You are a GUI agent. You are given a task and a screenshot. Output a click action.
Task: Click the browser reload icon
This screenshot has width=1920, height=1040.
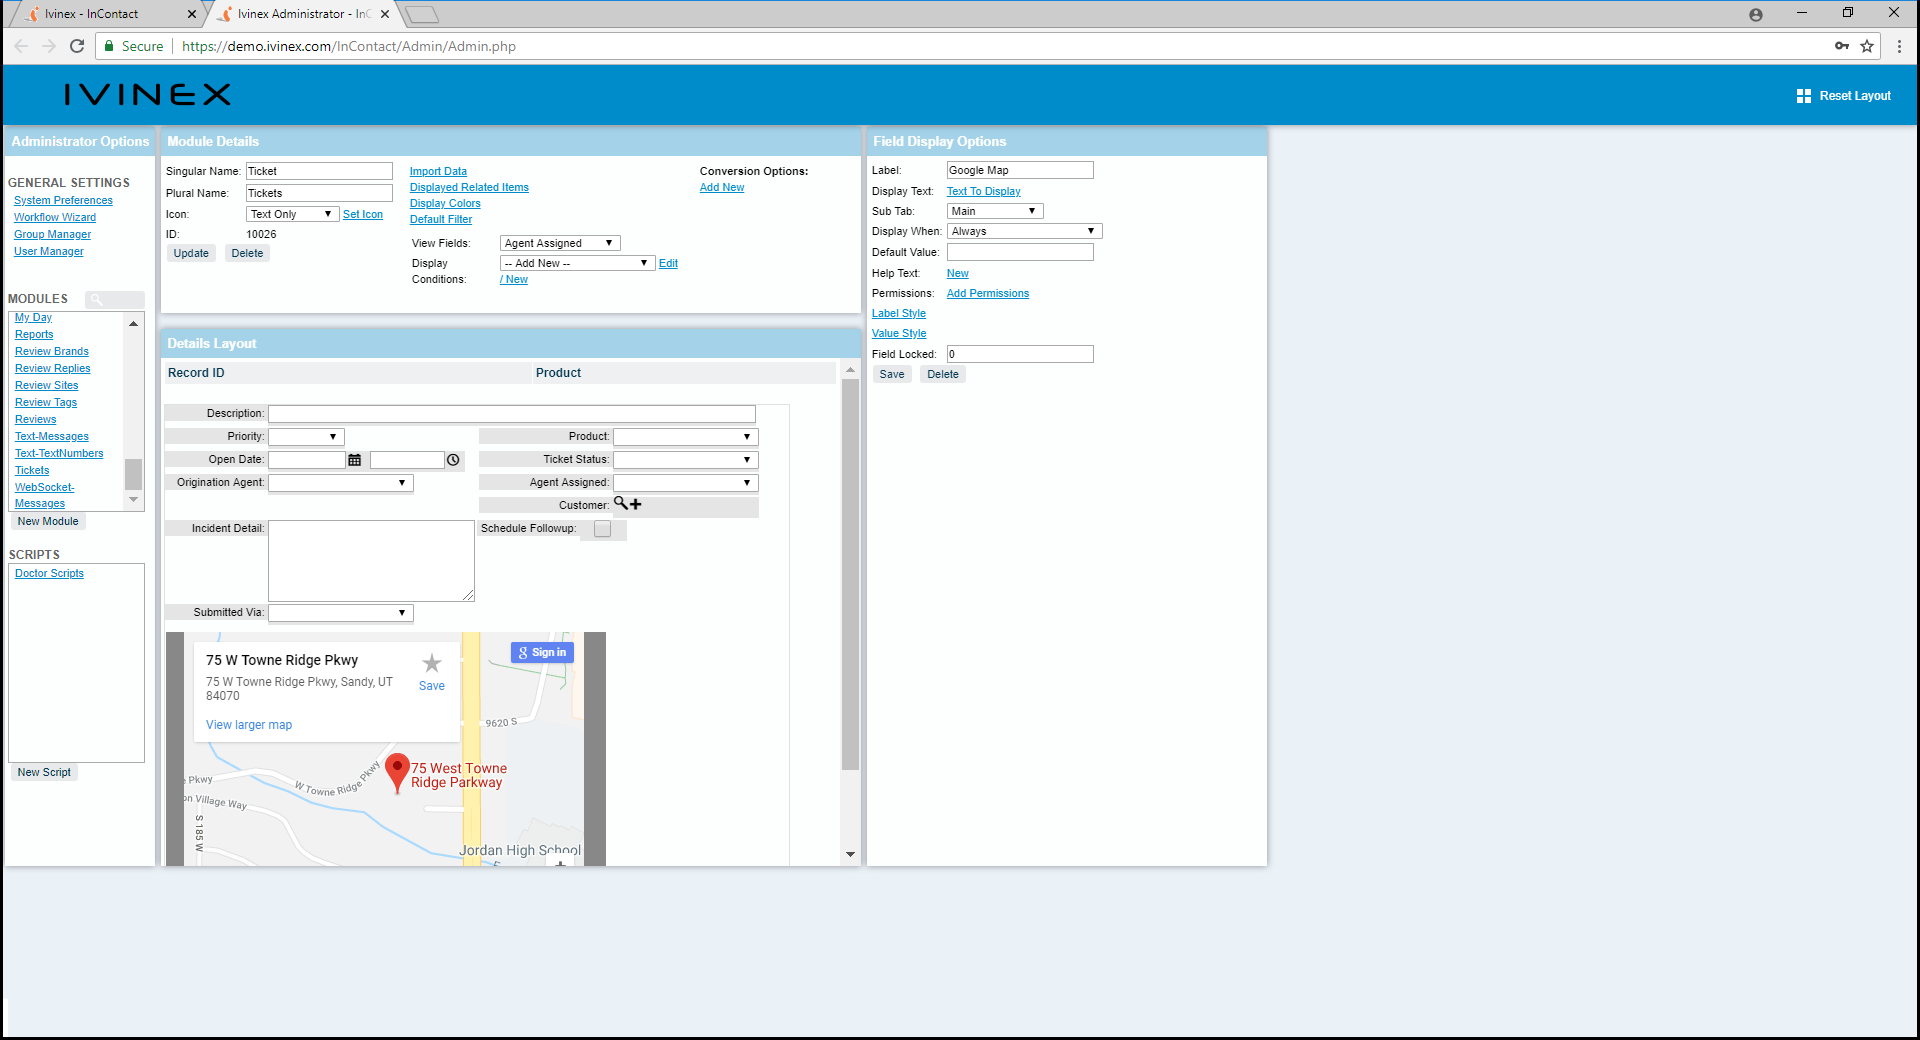click(77, 46)
